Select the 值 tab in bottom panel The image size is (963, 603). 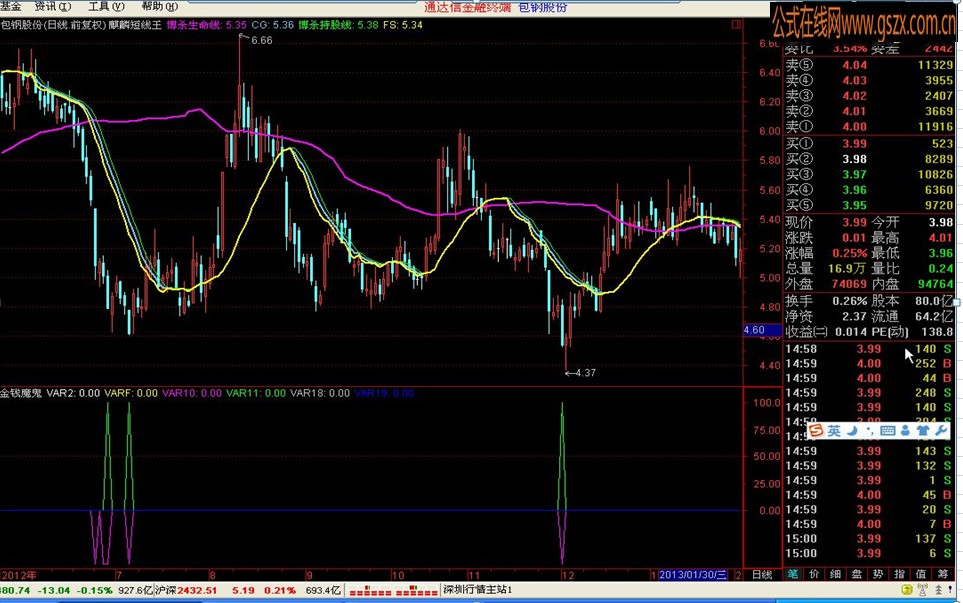921,574
